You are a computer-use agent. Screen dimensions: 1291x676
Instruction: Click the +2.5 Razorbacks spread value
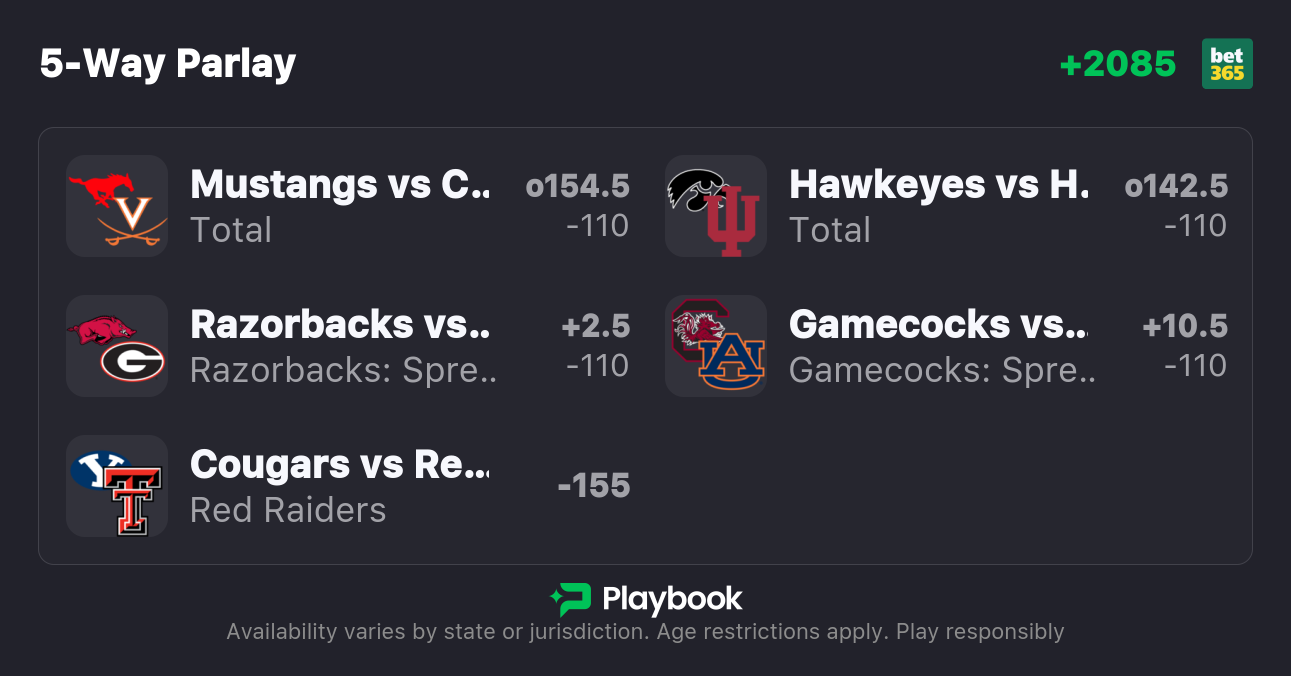(596, 326)
